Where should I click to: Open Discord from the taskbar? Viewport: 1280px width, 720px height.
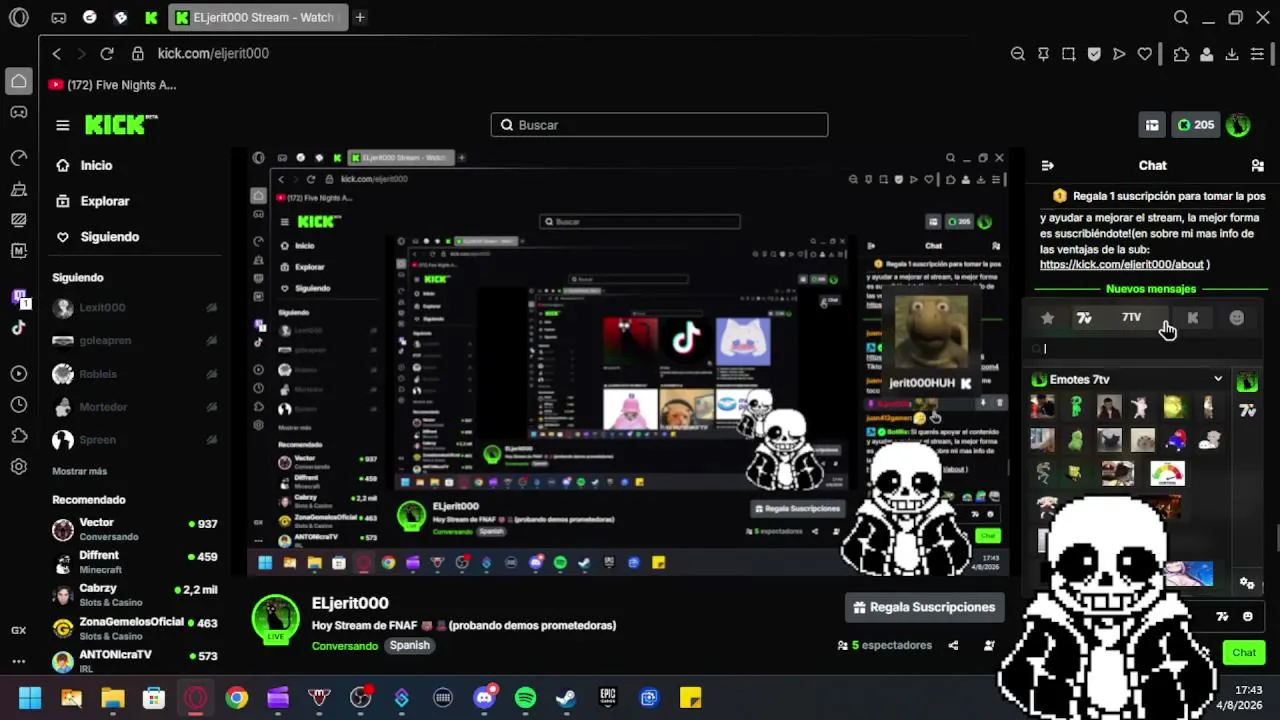point(485,698)
